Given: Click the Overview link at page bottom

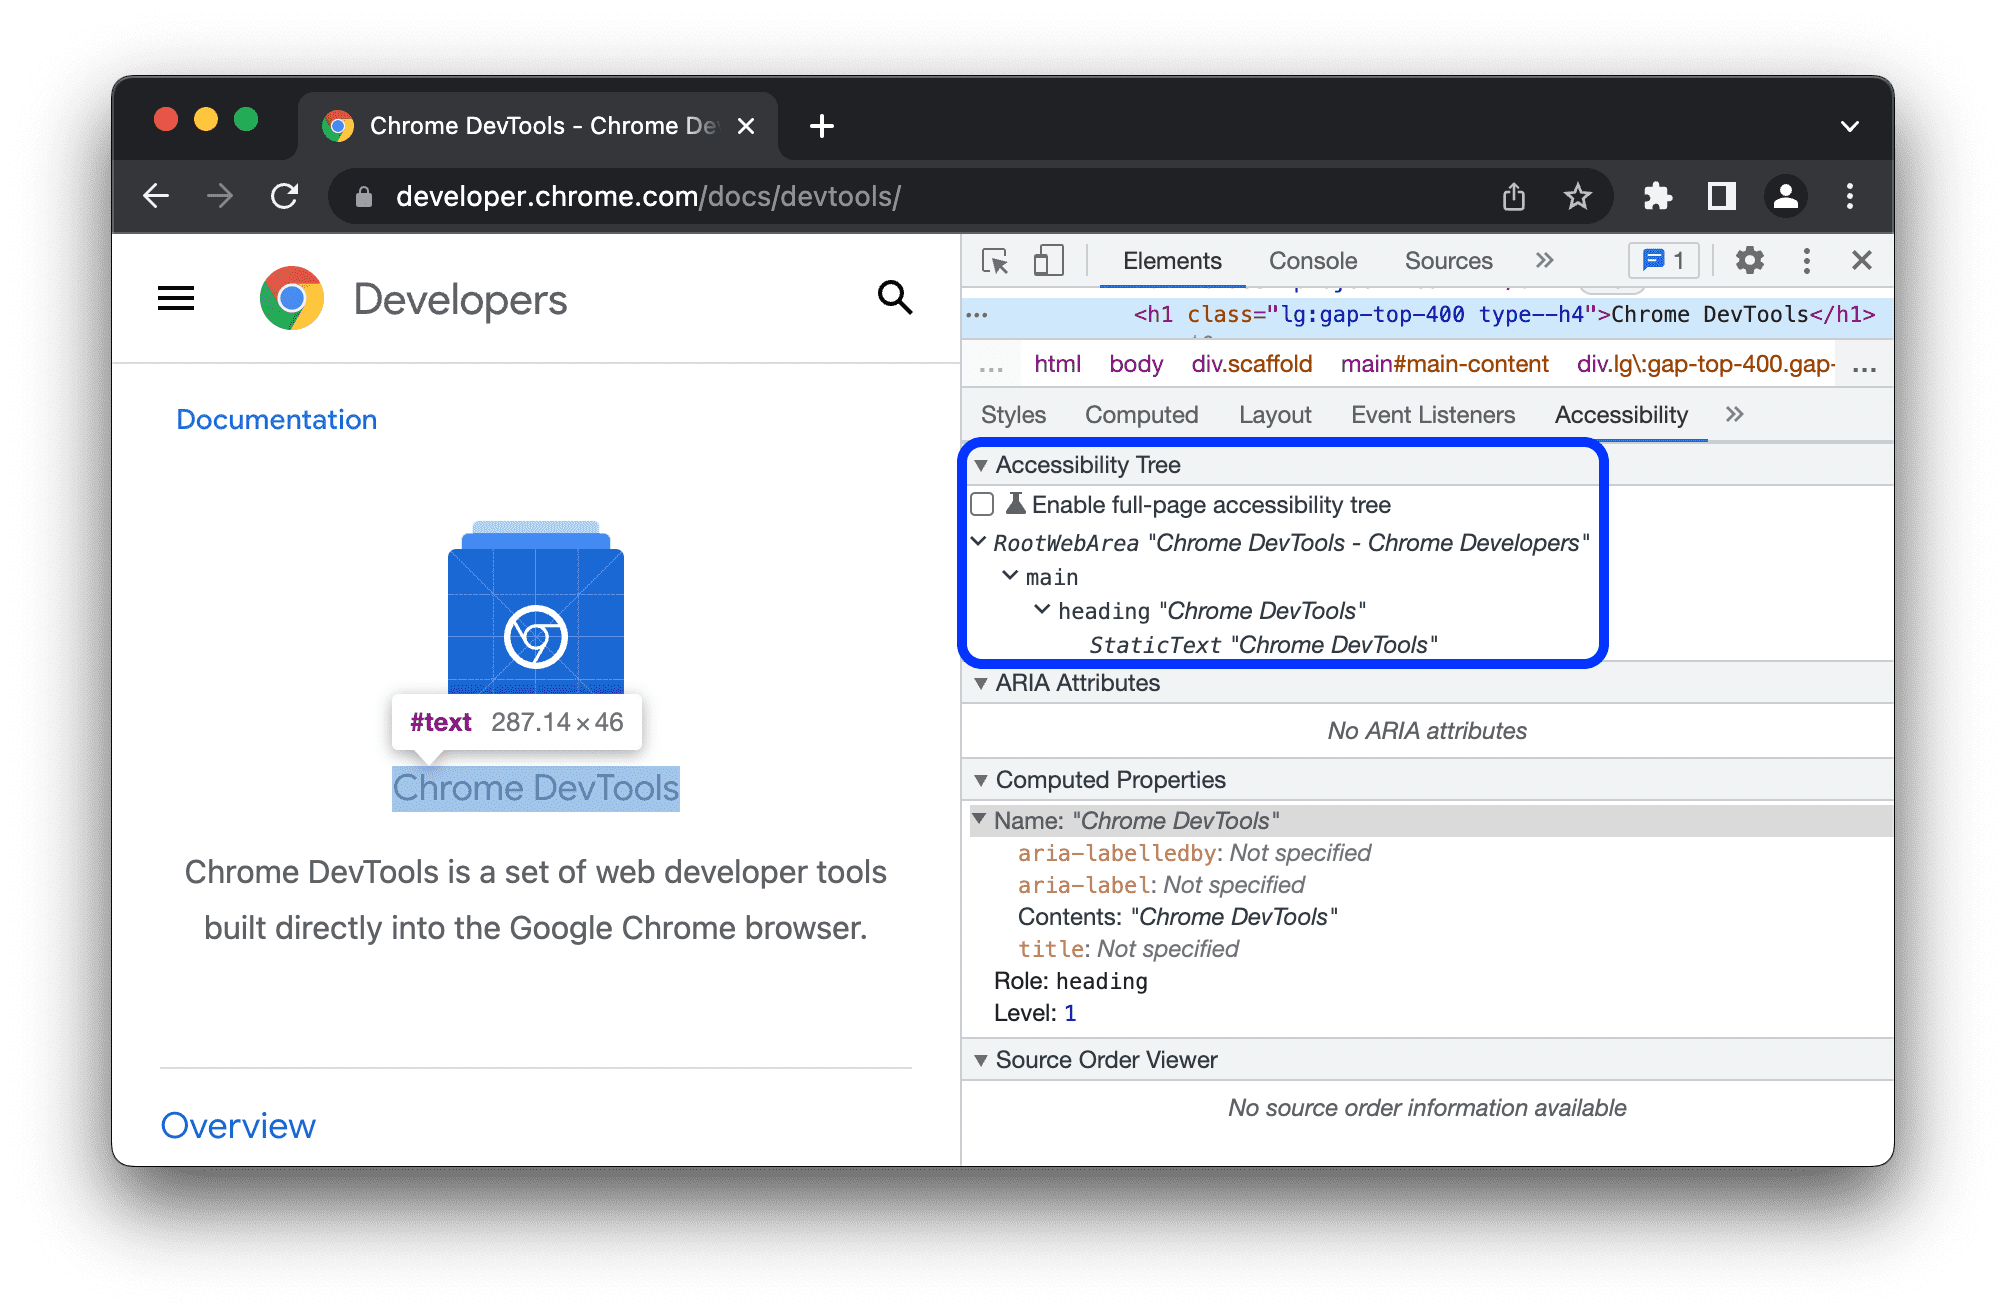Looking at the screenshot, I should point(239,1125).
